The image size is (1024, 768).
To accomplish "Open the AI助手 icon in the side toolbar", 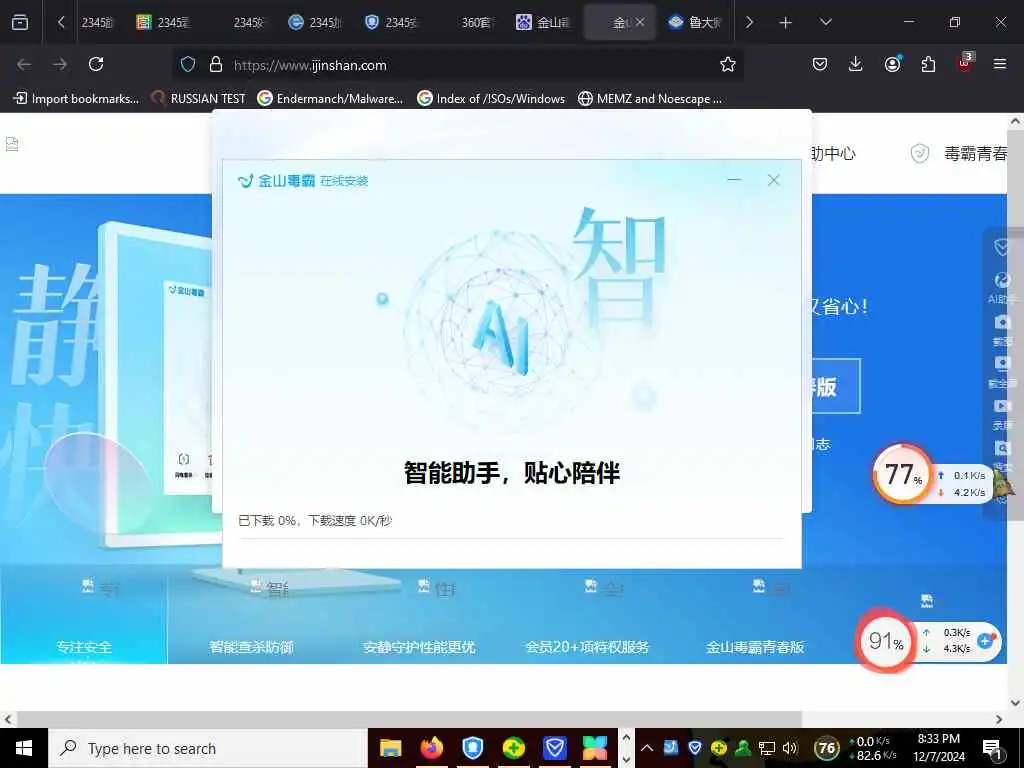I will tap(1002, 287).
